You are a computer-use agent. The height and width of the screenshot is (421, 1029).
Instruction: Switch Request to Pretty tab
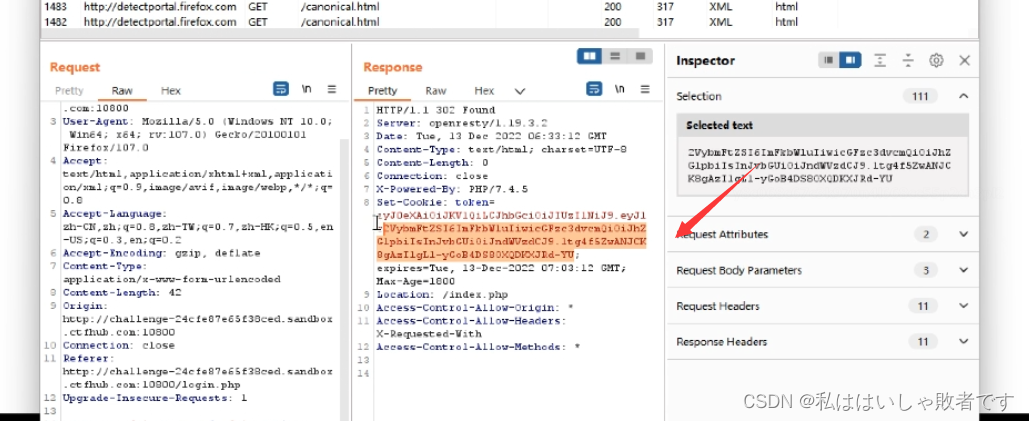point(69,90)
